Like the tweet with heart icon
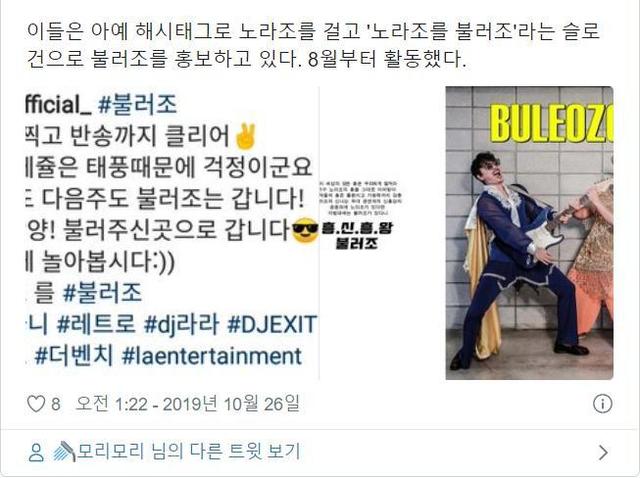The image size is (640, 478). (x=36, y=404)
